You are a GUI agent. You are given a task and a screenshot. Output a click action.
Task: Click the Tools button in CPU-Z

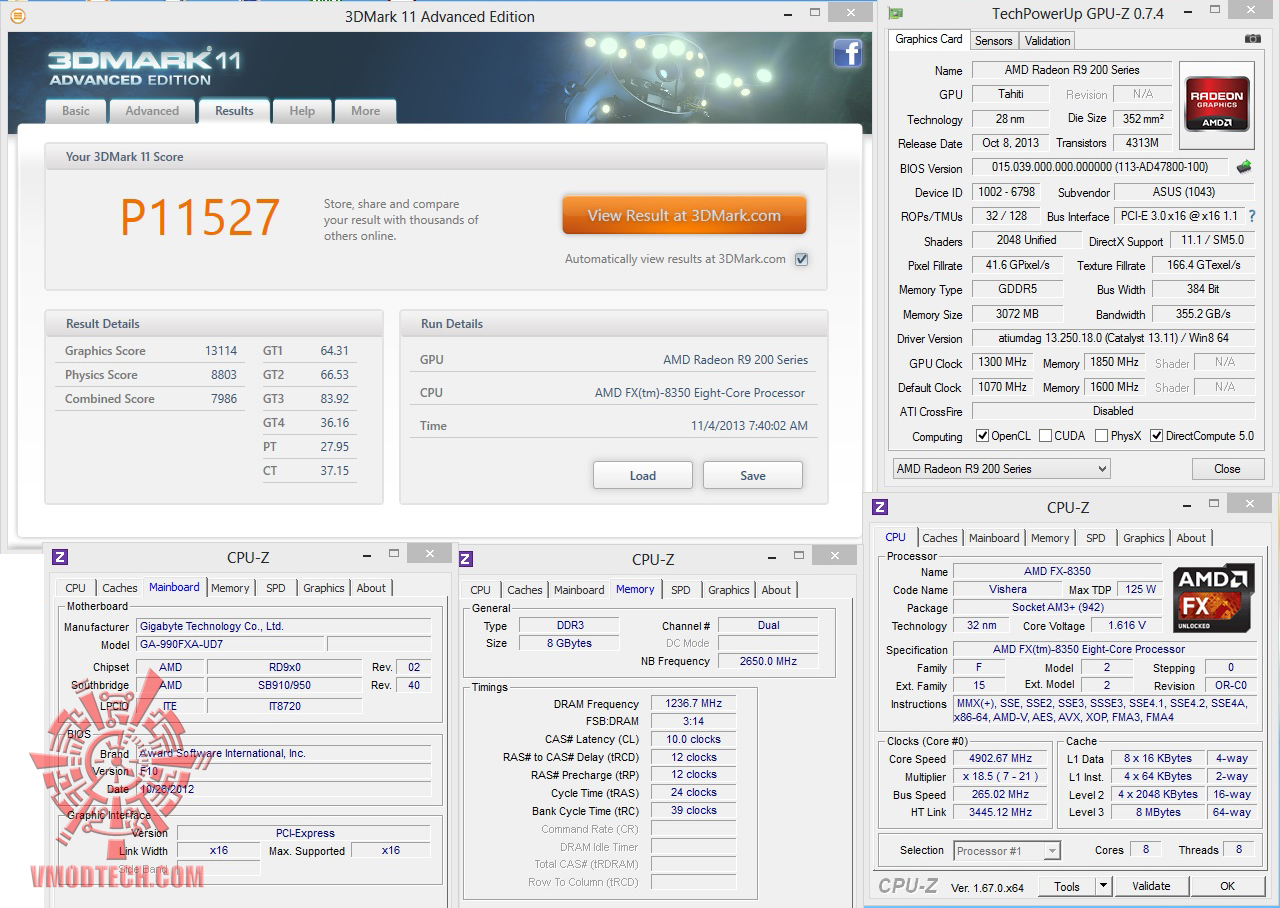point(1067,886)
